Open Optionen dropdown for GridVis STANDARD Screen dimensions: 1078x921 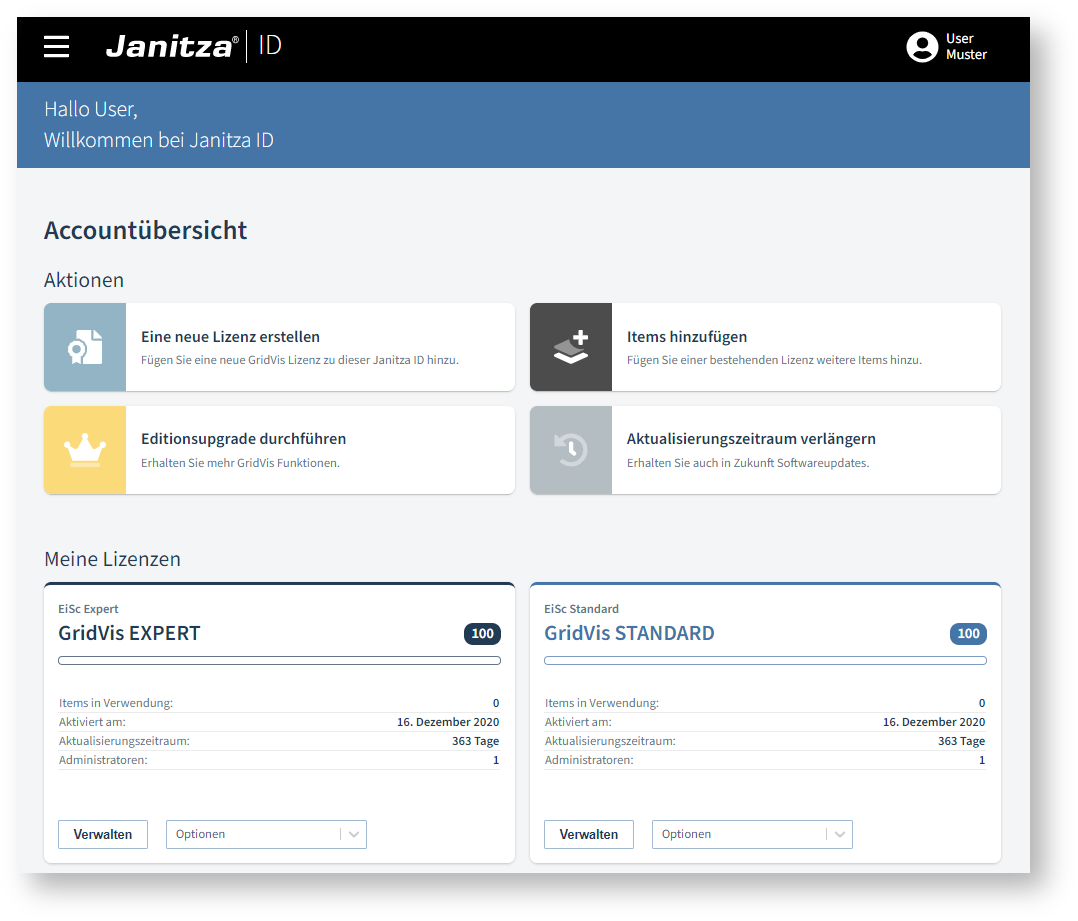[752, 834]
